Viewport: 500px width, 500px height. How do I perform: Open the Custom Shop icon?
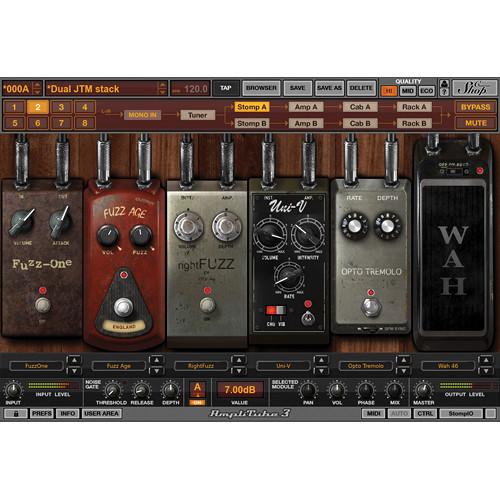click(x=474, y=88)
